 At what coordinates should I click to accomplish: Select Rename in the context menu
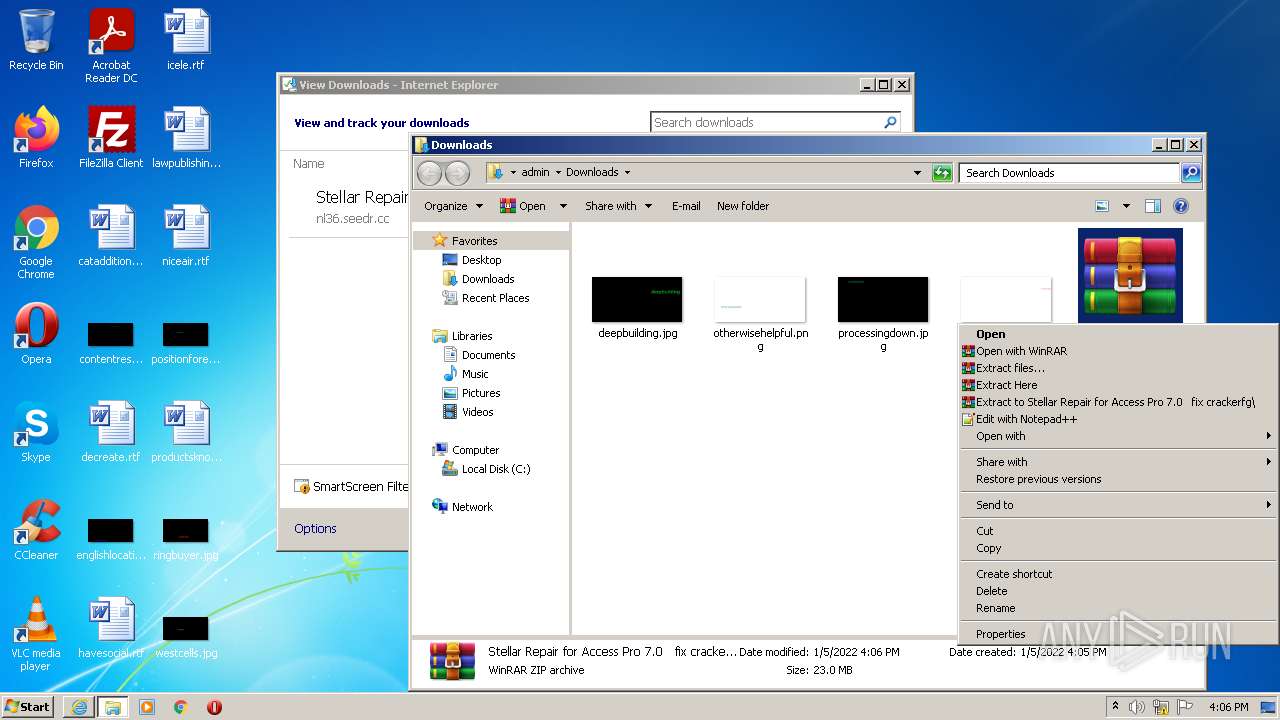(1118, 608)
